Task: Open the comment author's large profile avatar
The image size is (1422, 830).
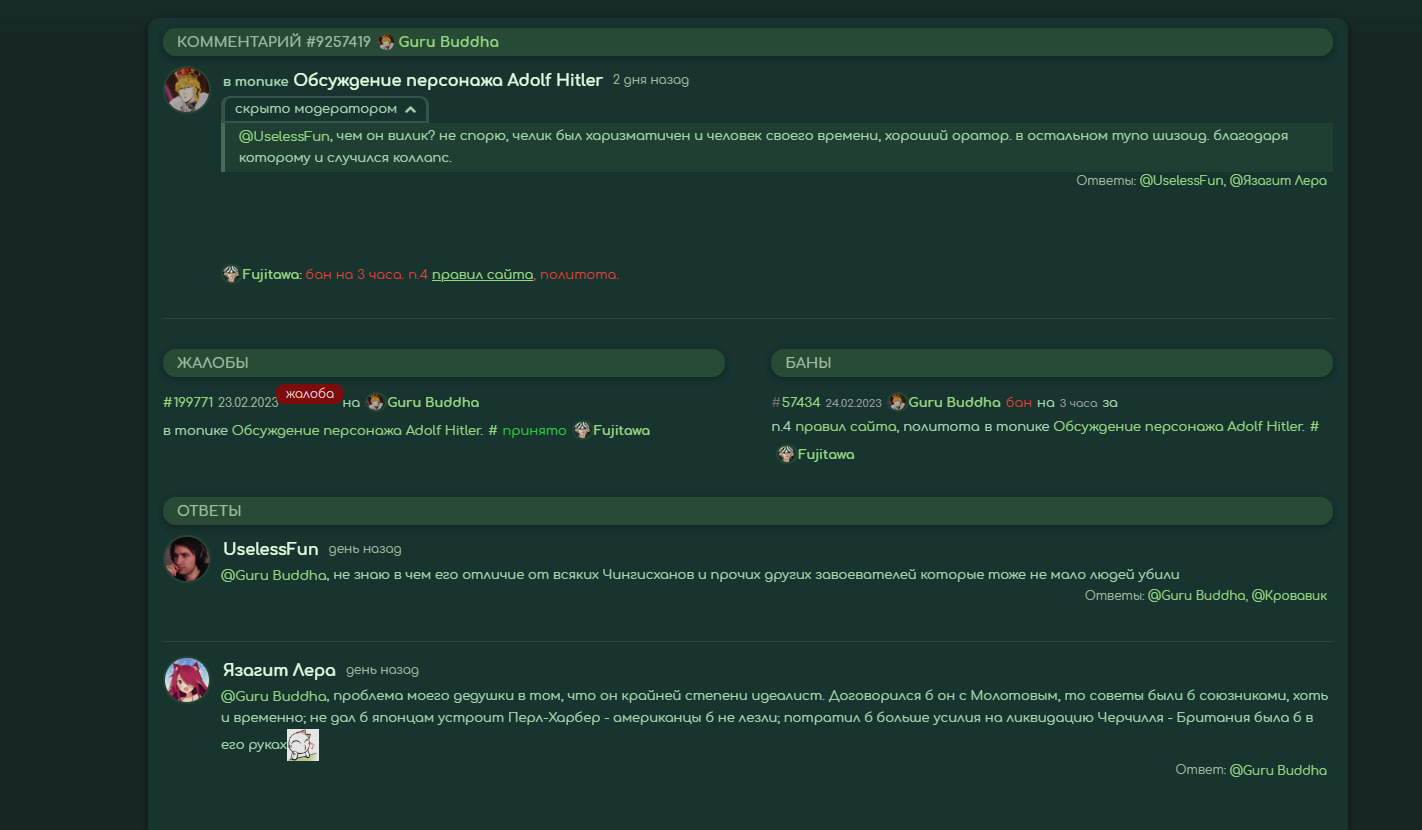Action: [187, 90]
